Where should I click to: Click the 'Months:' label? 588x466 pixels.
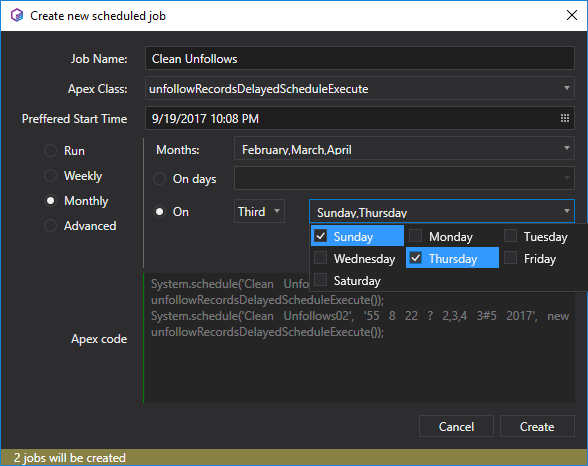coord(178,150)
